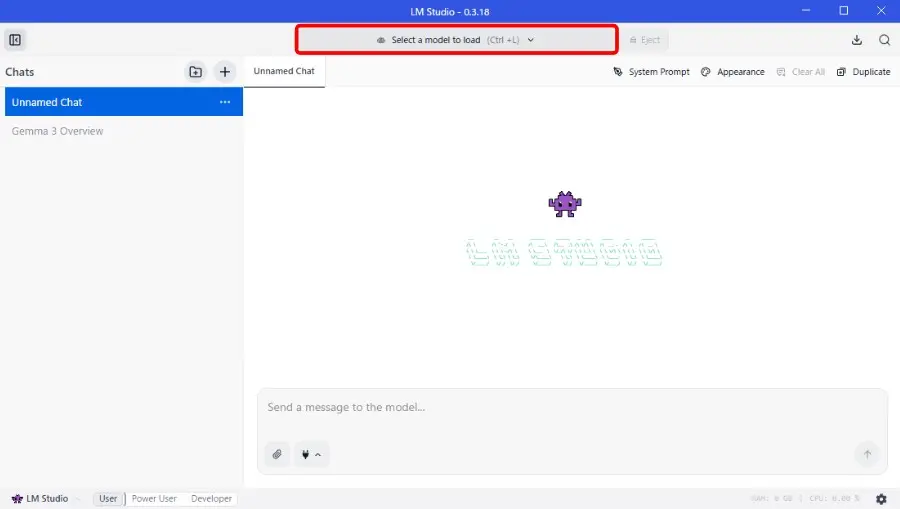This screenshot has width=900, height=509.
Task: Create a new chat folder
Action: [x=195, y=72]
